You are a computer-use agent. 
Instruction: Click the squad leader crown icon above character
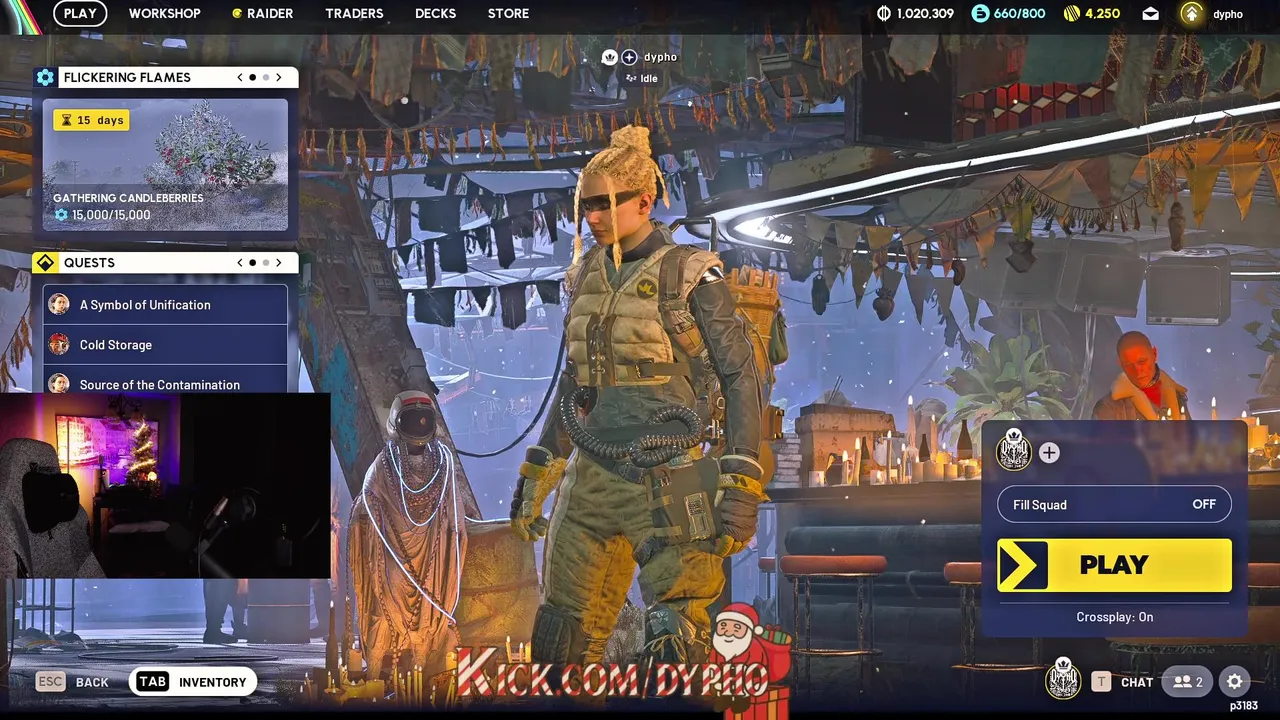[x=609, y=57]
